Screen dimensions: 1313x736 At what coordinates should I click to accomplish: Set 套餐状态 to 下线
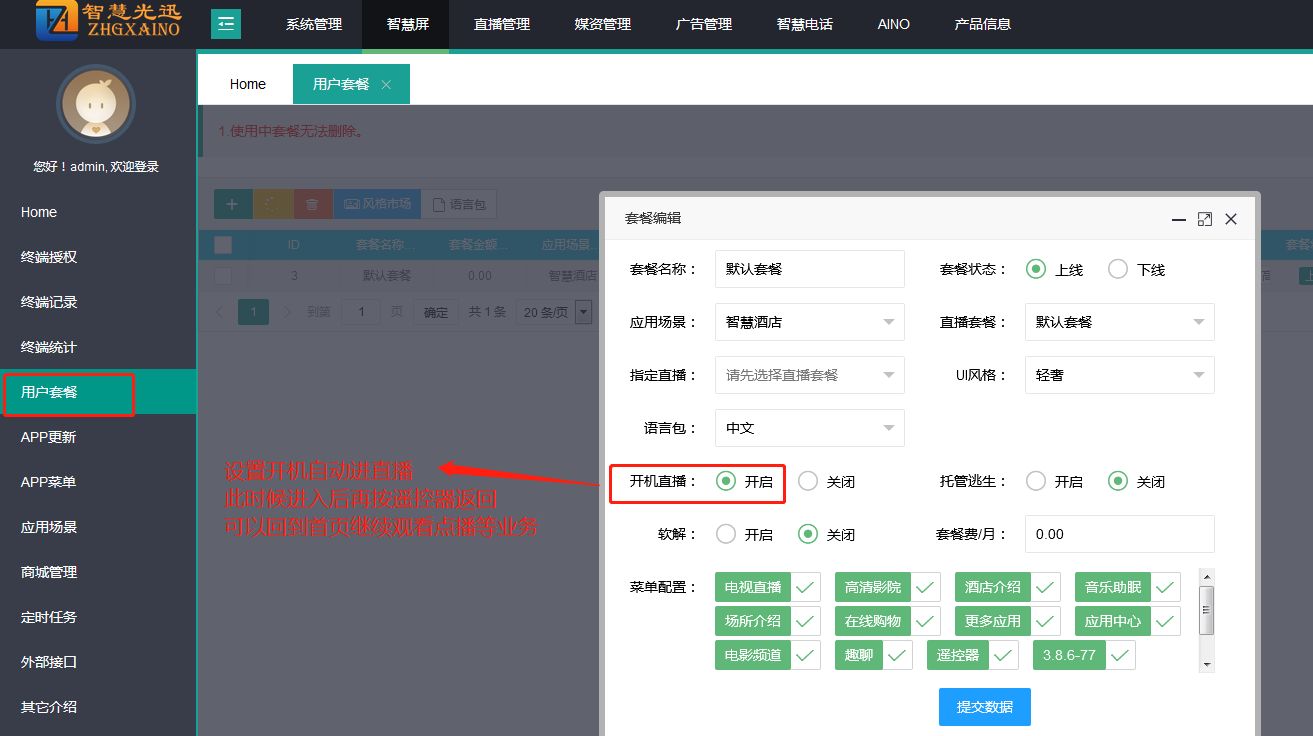[1118, 270]
